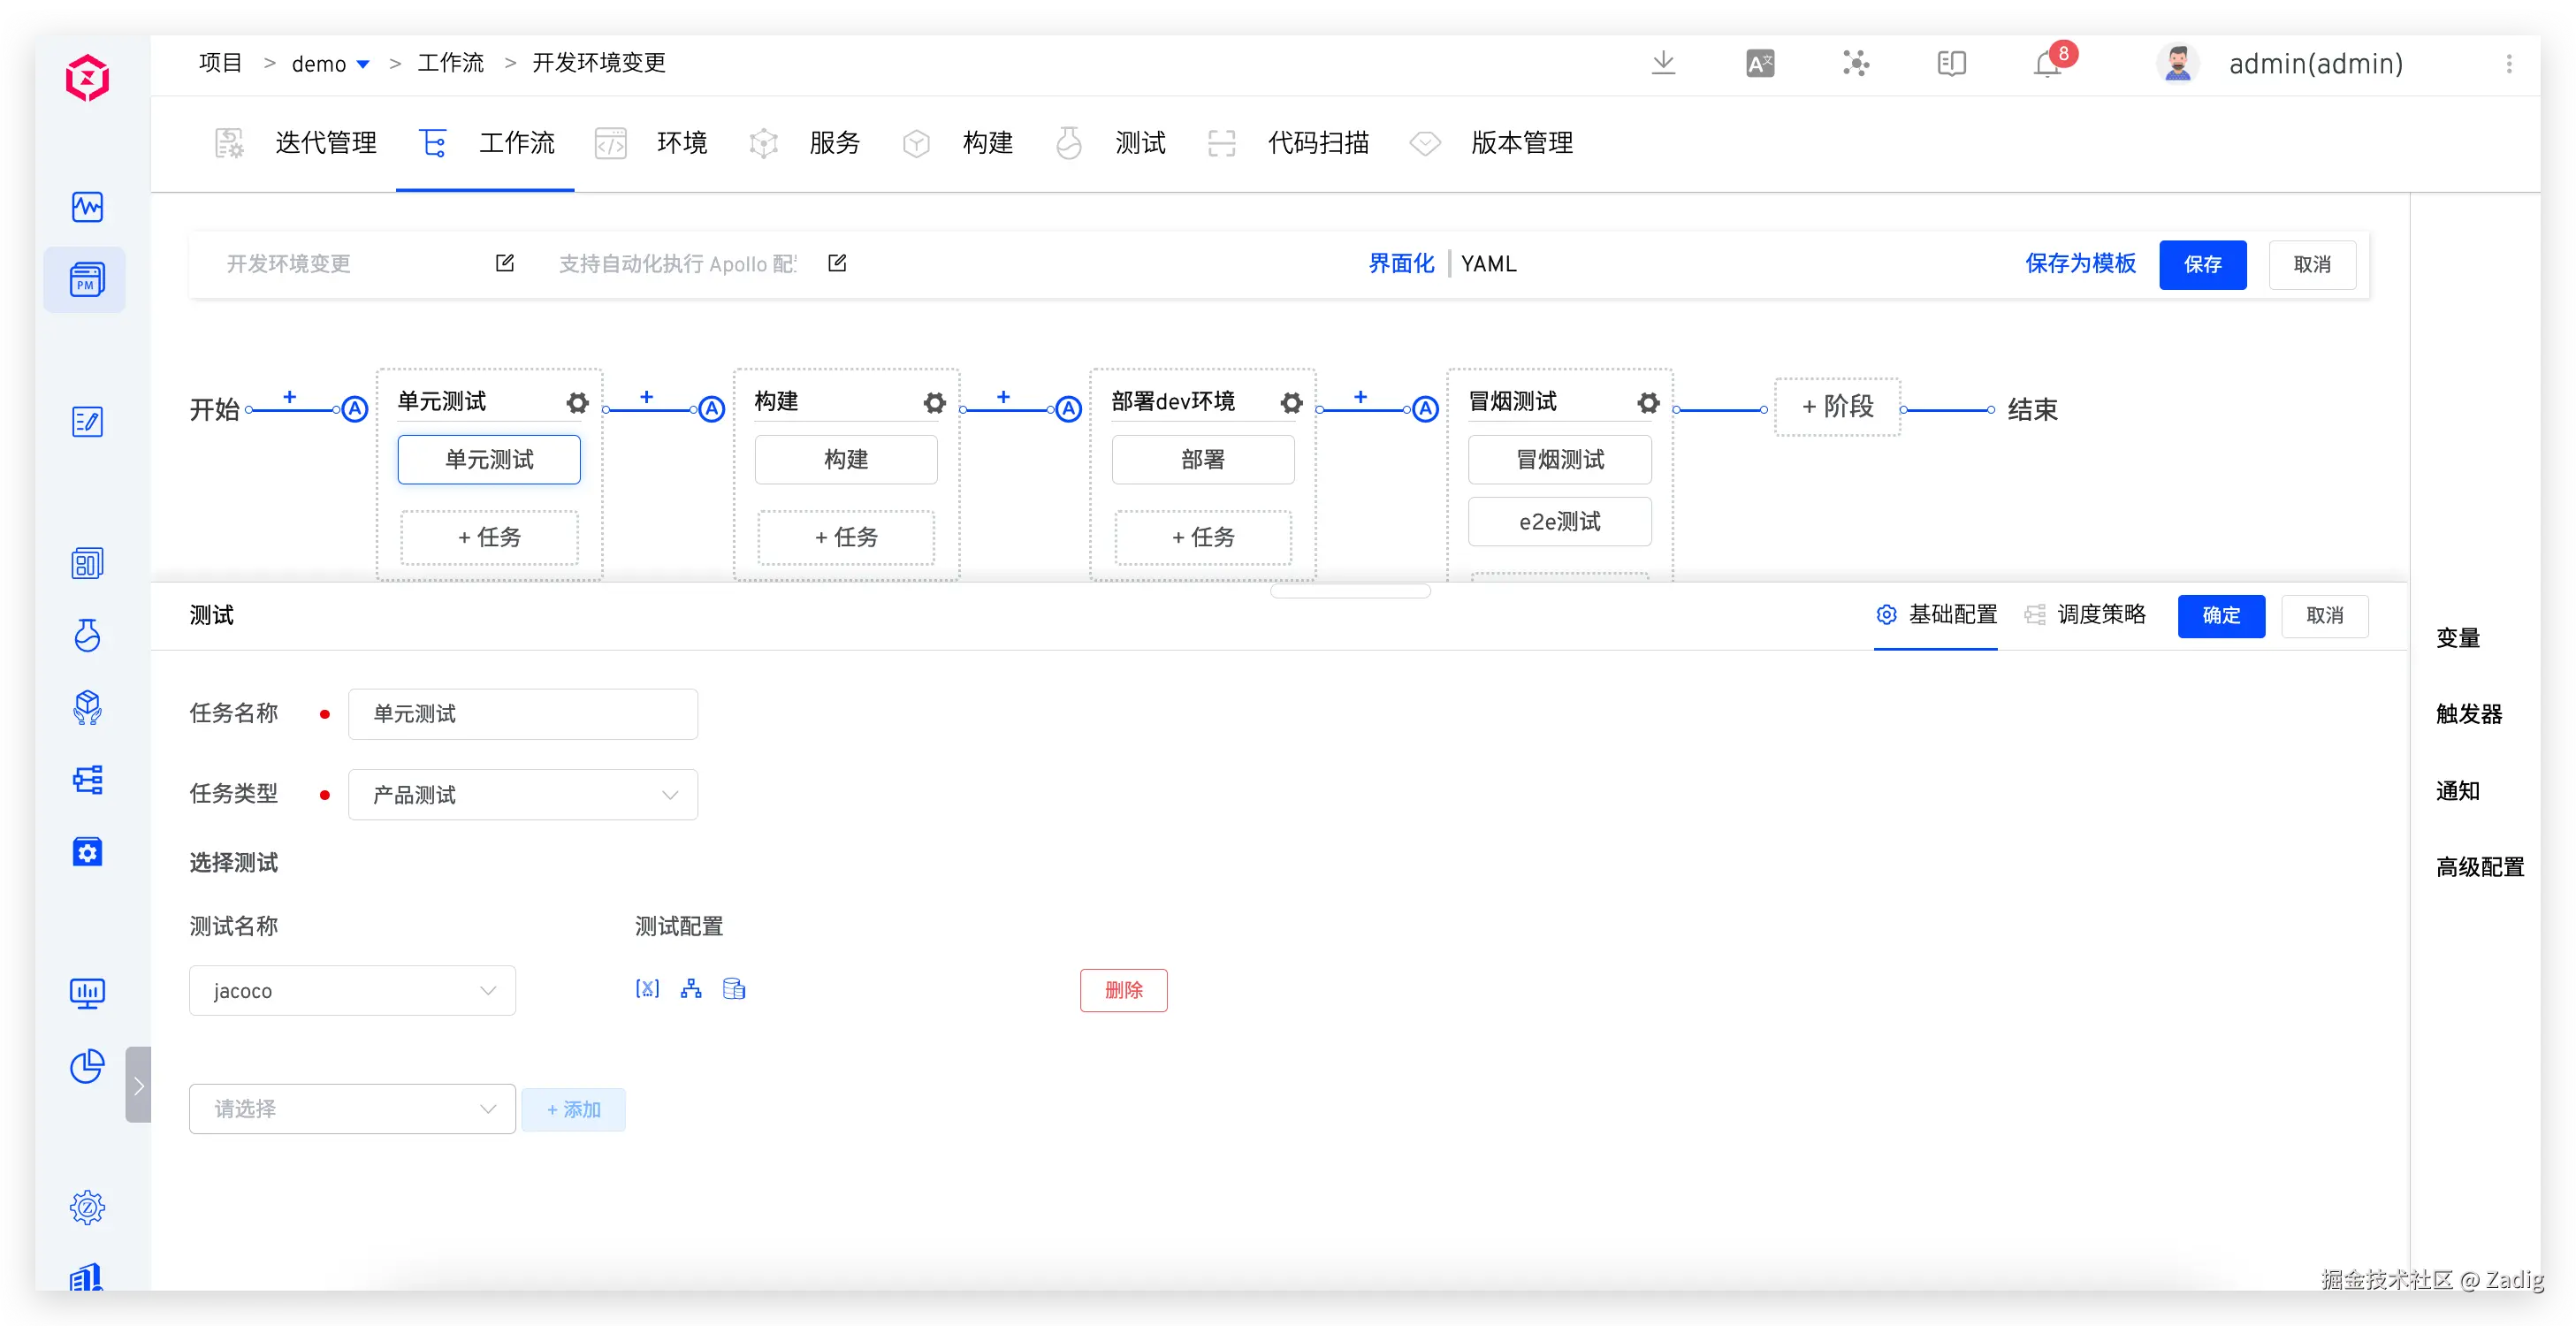Click the 任务名称 input field
Image resolution: width=2576 pixels, height=1326 pixels.
(x=523, y=714)
